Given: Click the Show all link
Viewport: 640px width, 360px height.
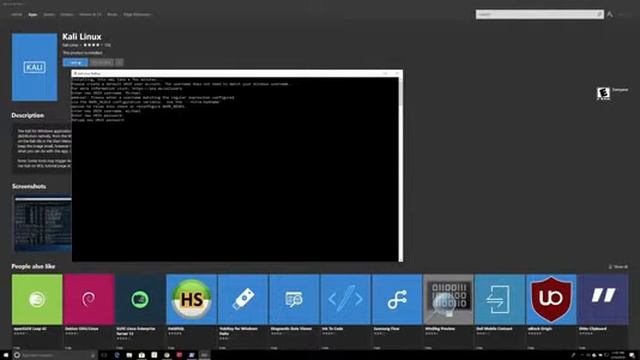Looking at the screenshot, I should (x=618, y=267).
